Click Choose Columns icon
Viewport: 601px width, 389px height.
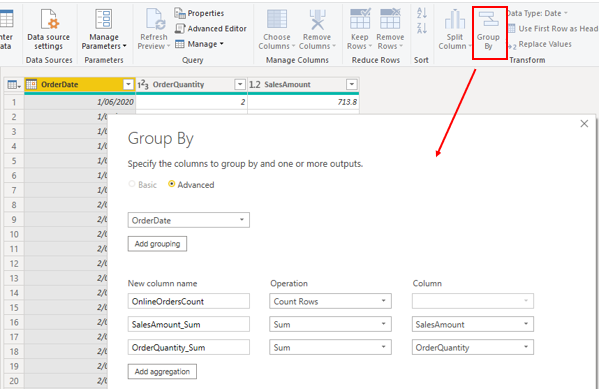click(x=277, y=19)
